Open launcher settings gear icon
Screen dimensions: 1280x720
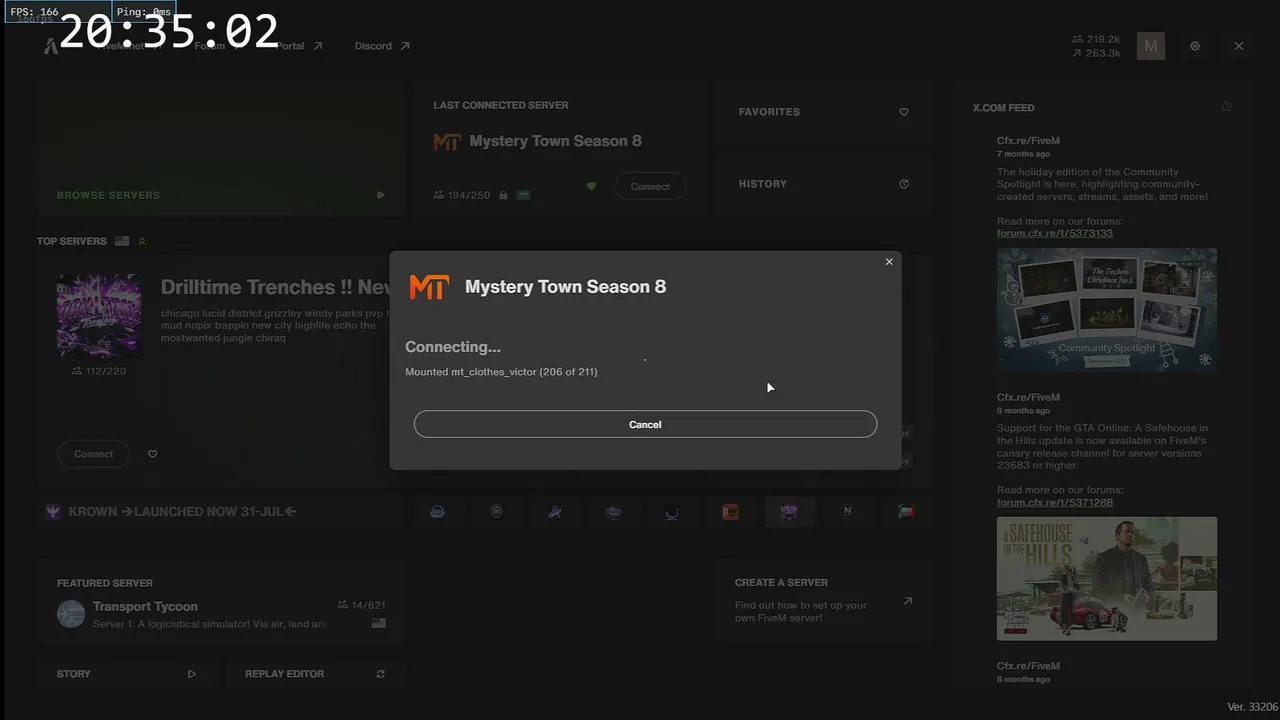tap(1195, 46)
